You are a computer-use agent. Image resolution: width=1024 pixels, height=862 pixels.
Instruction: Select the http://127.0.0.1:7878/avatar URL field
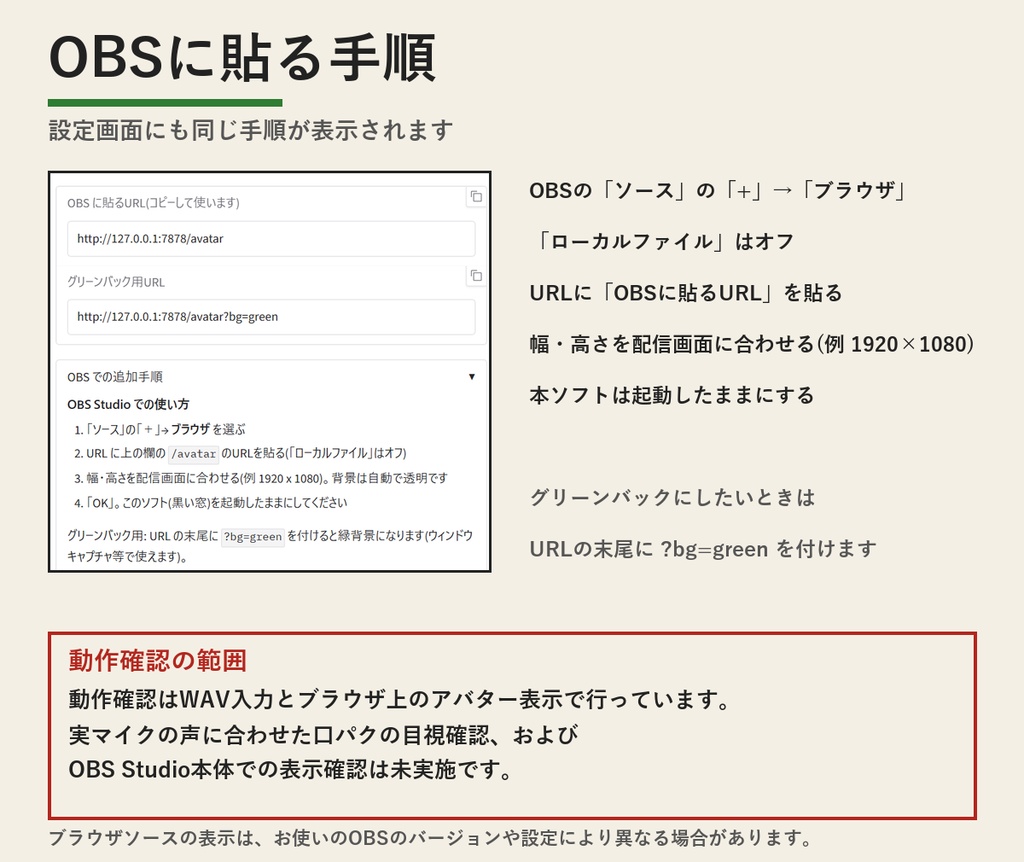pos(271,238)
